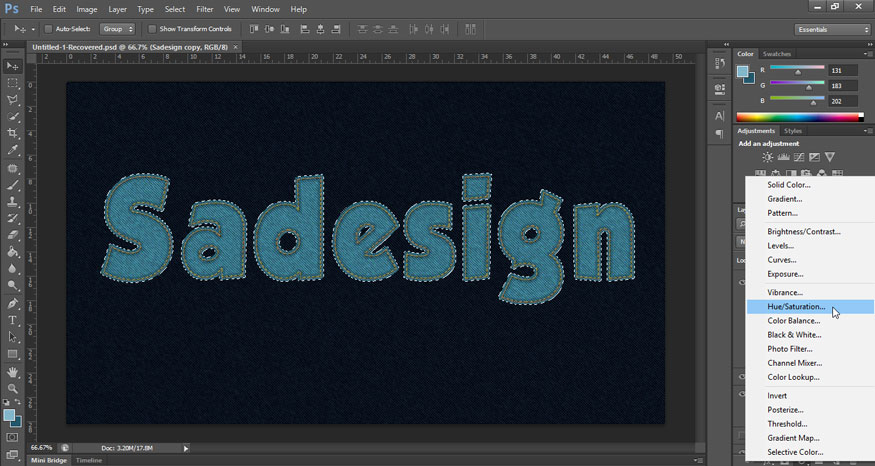Select the Pen tool
This screenshot has width=875, height=466.
[12, 304]
